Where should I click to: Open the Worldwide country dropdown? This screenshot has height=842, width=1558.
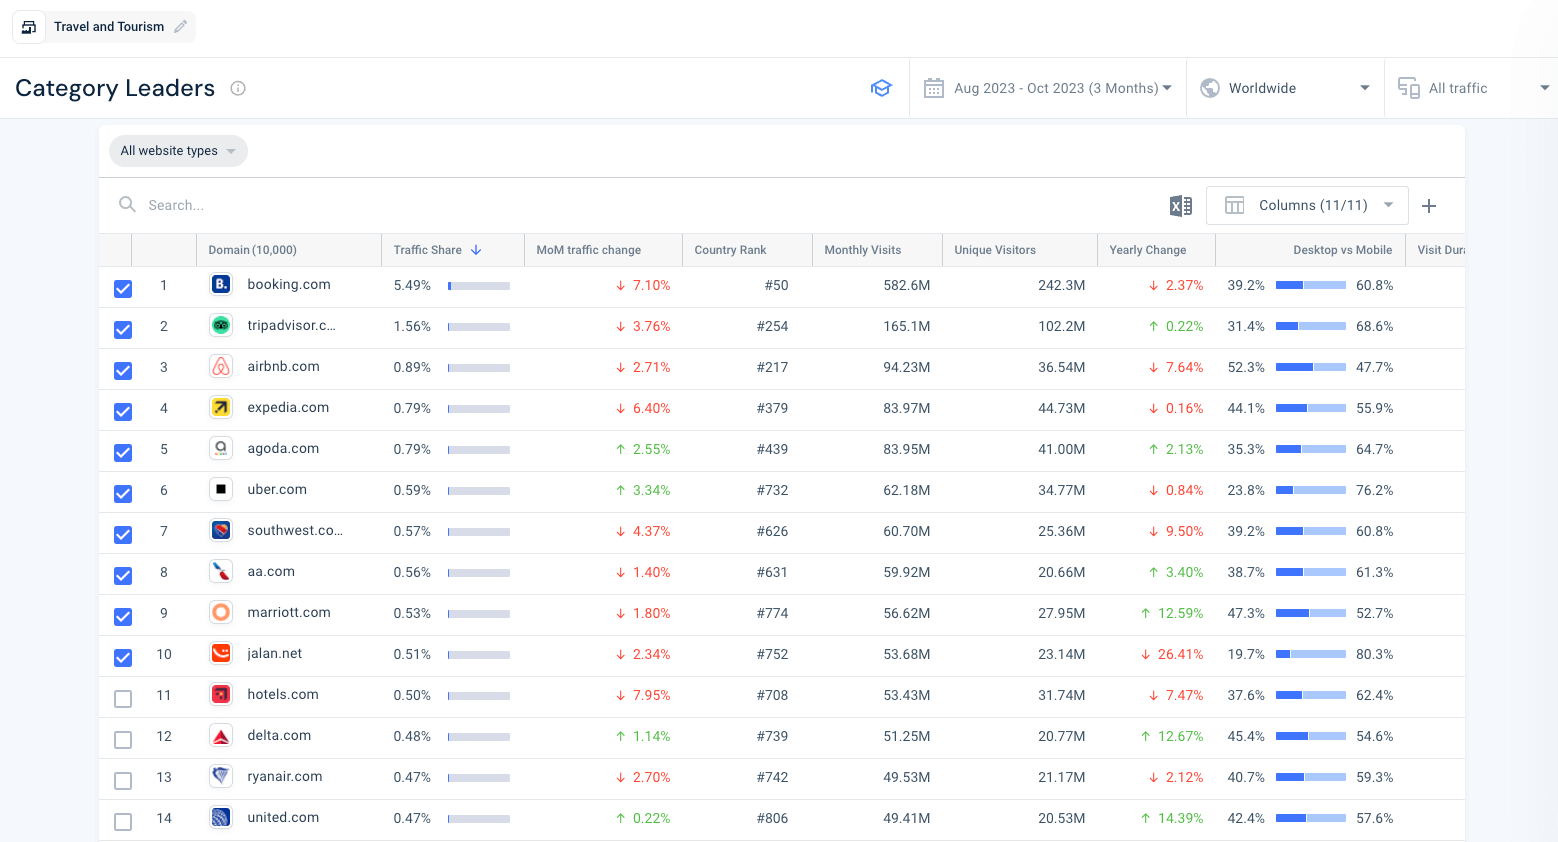[x=1285, y=88]
